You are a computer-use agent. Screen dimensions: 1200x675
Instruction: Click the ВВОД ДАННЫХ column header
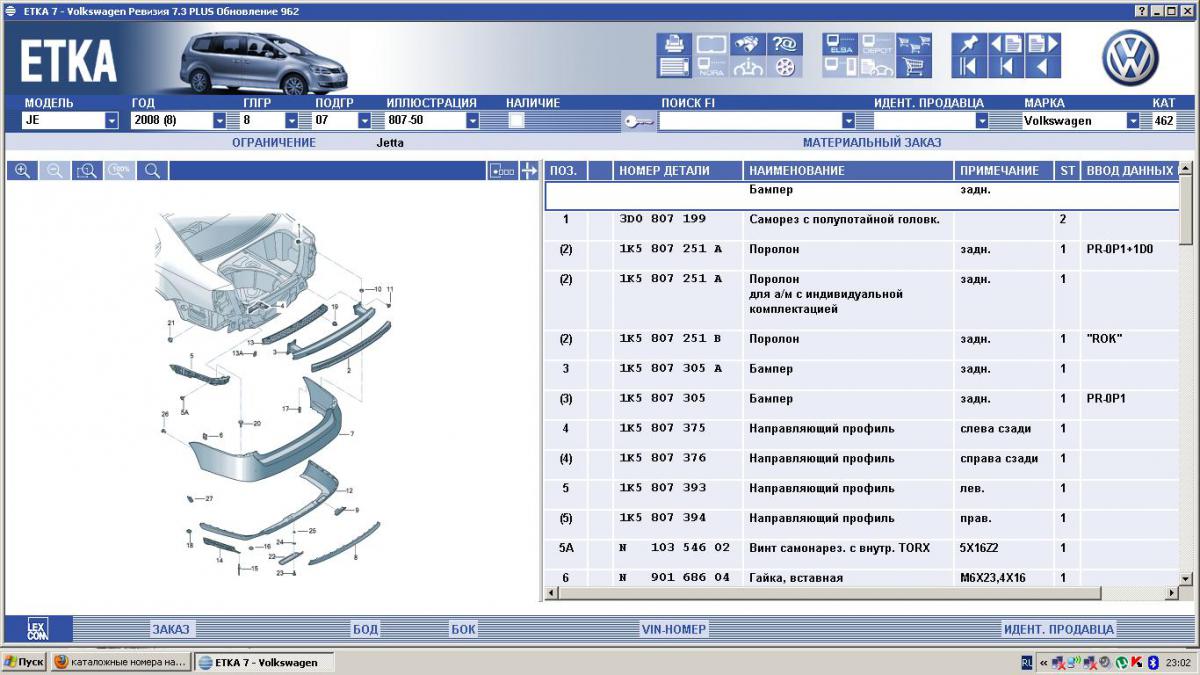coord(1129,171)
